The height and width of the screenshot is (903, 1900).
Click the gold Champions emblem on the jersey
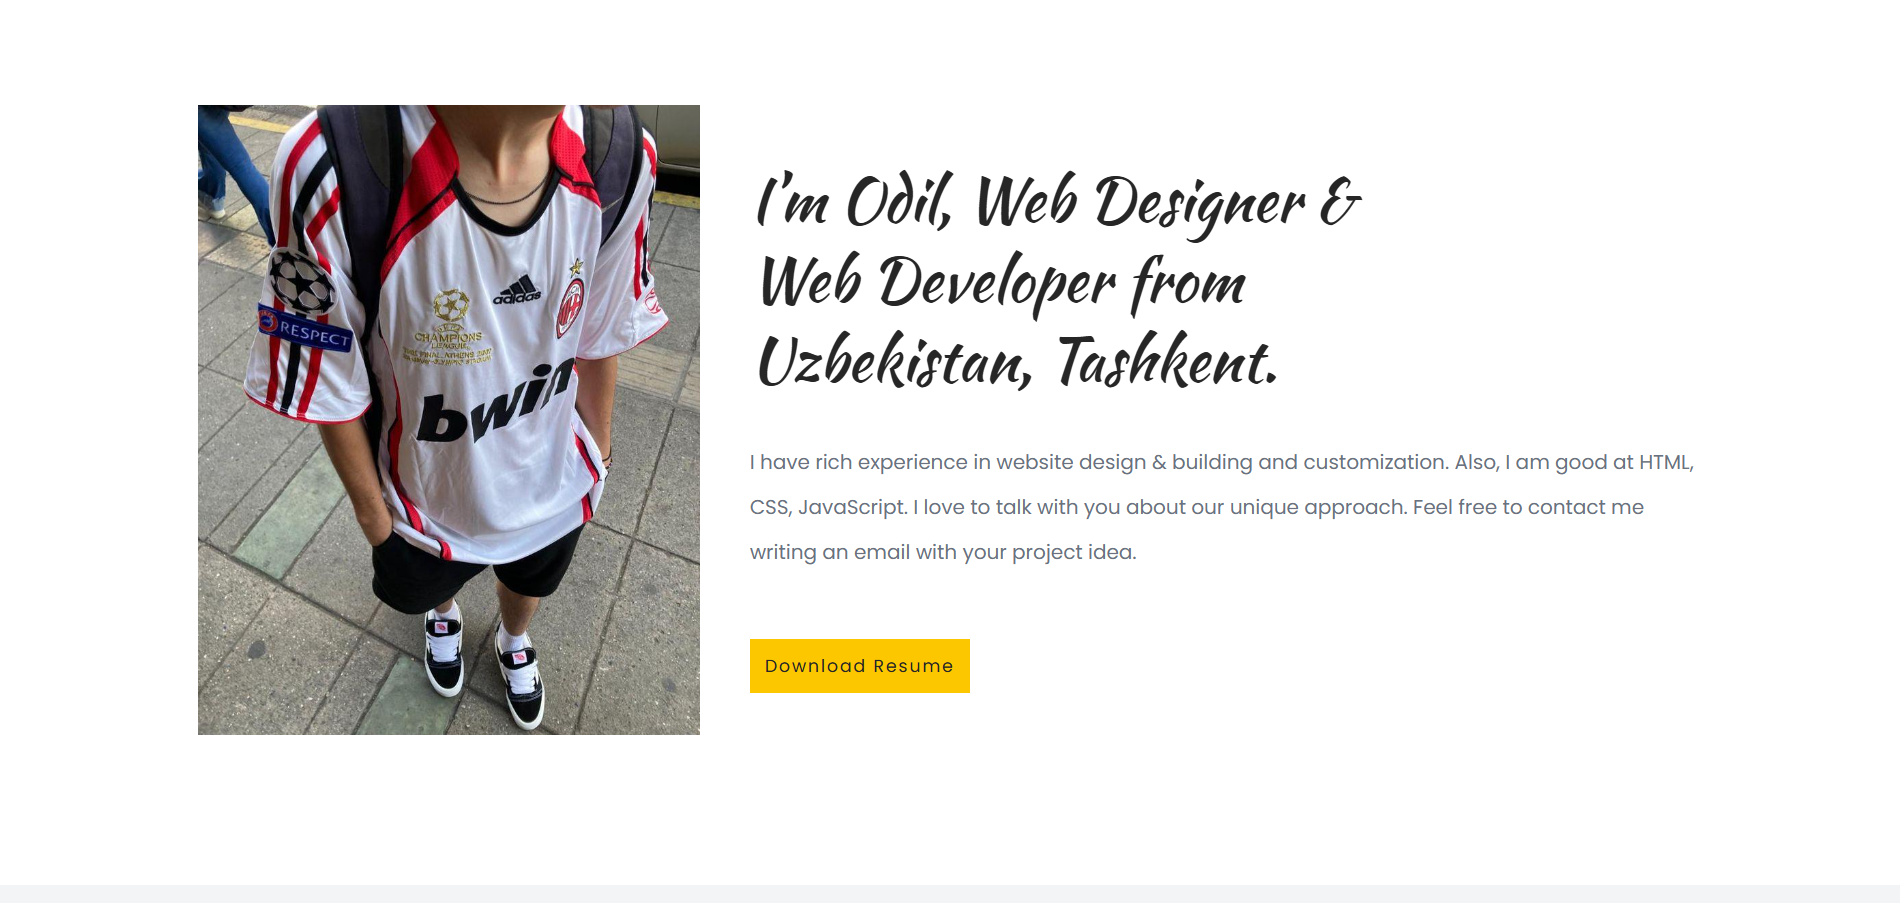tap(450, 327)
